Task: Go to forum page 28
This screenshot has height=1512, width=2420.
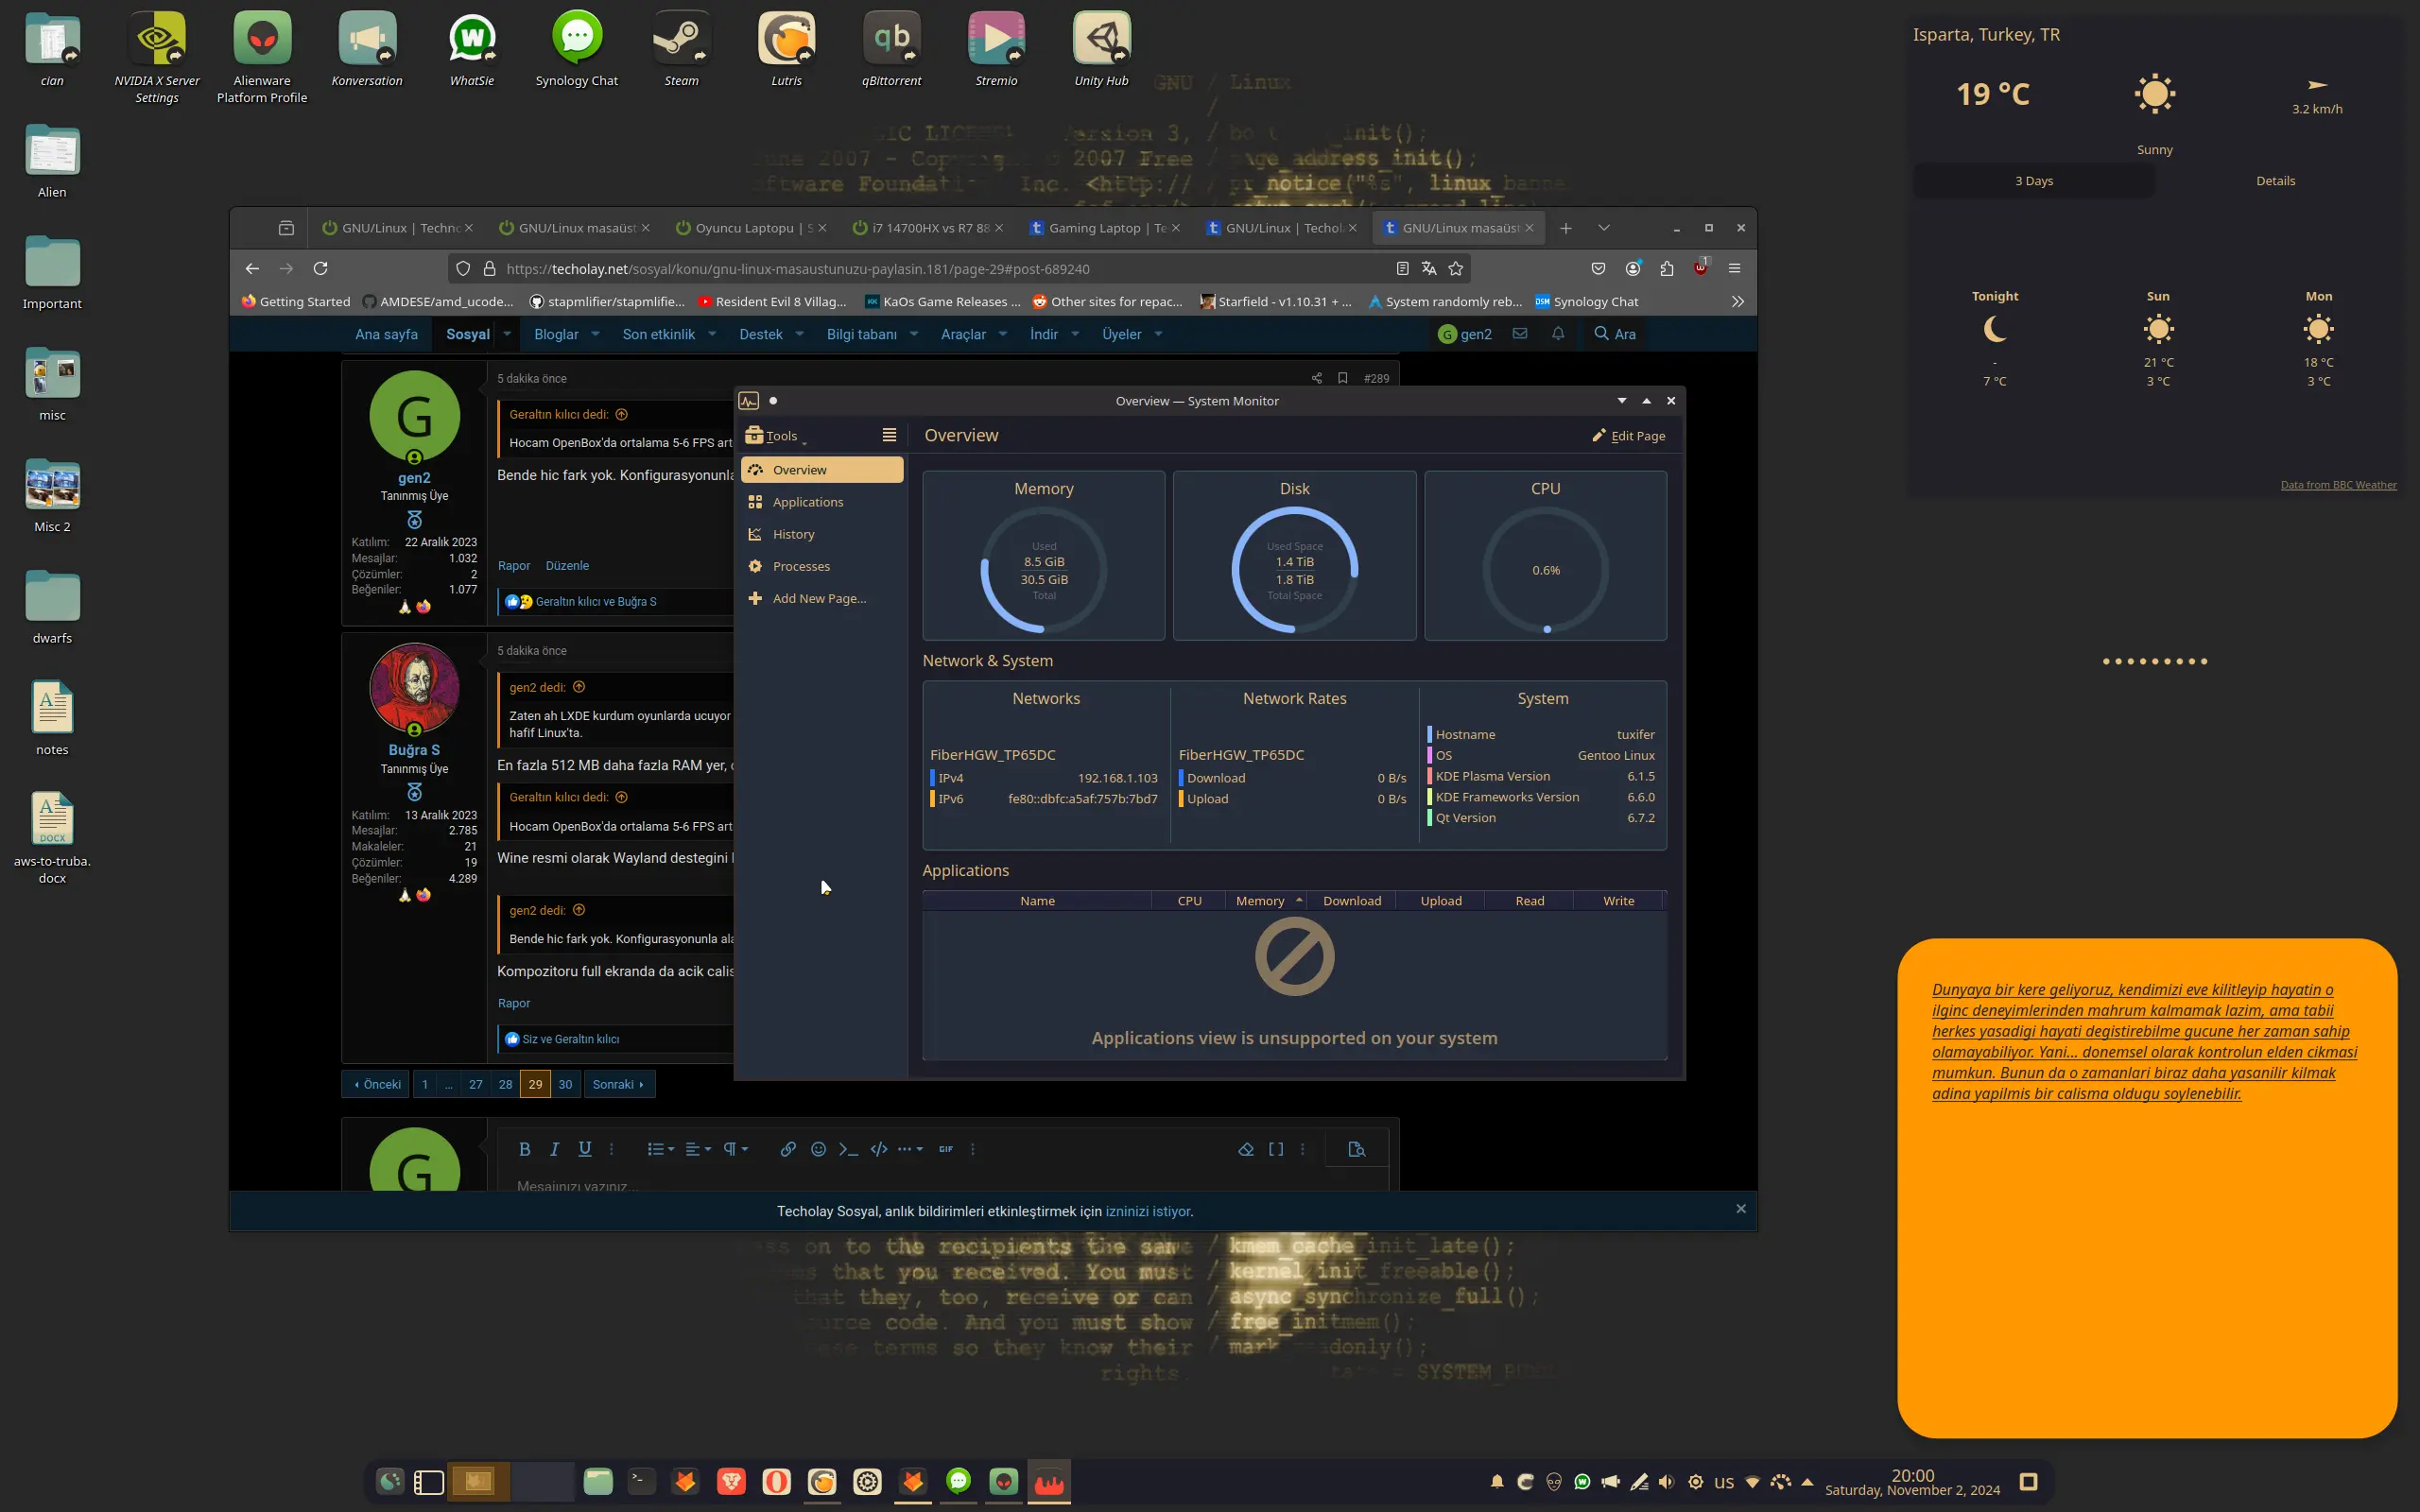Action: [x=505, y=1084]
